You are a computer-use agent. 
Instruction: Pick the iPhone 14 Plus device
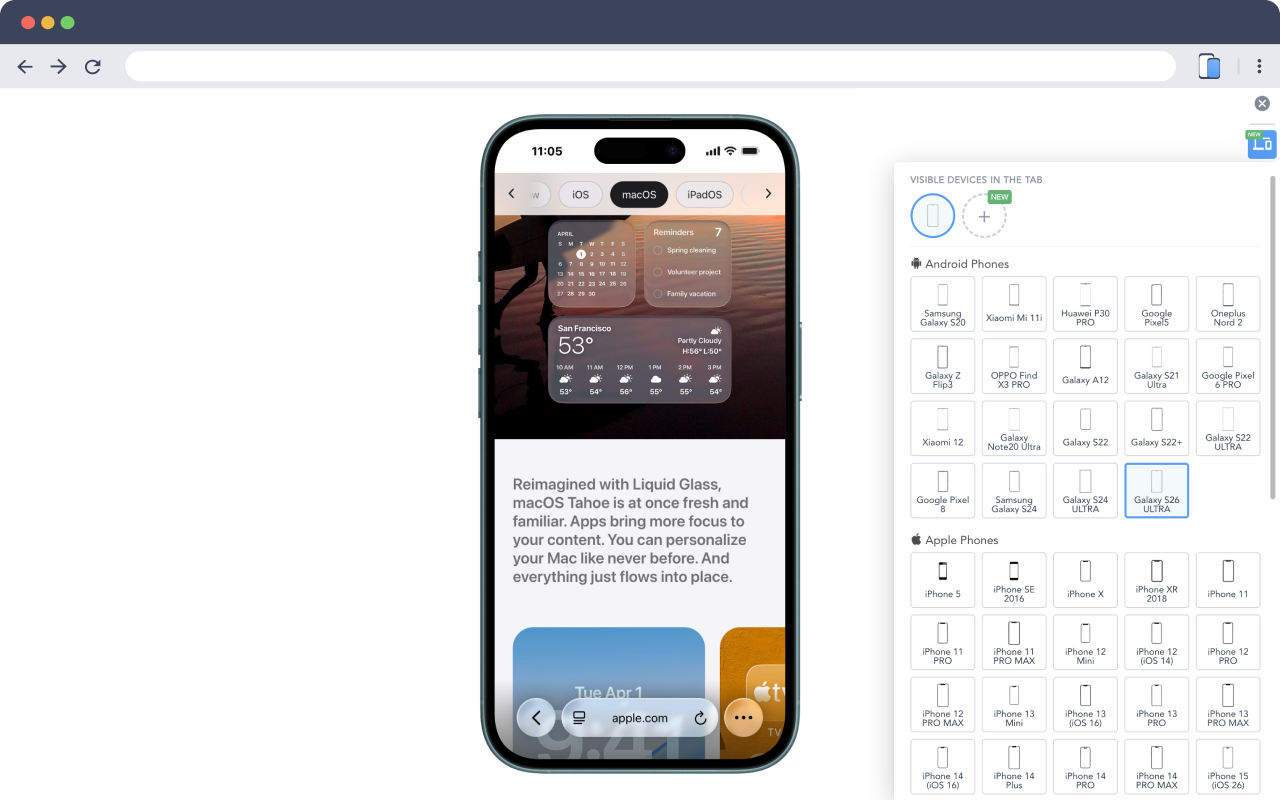(1014, 767)
